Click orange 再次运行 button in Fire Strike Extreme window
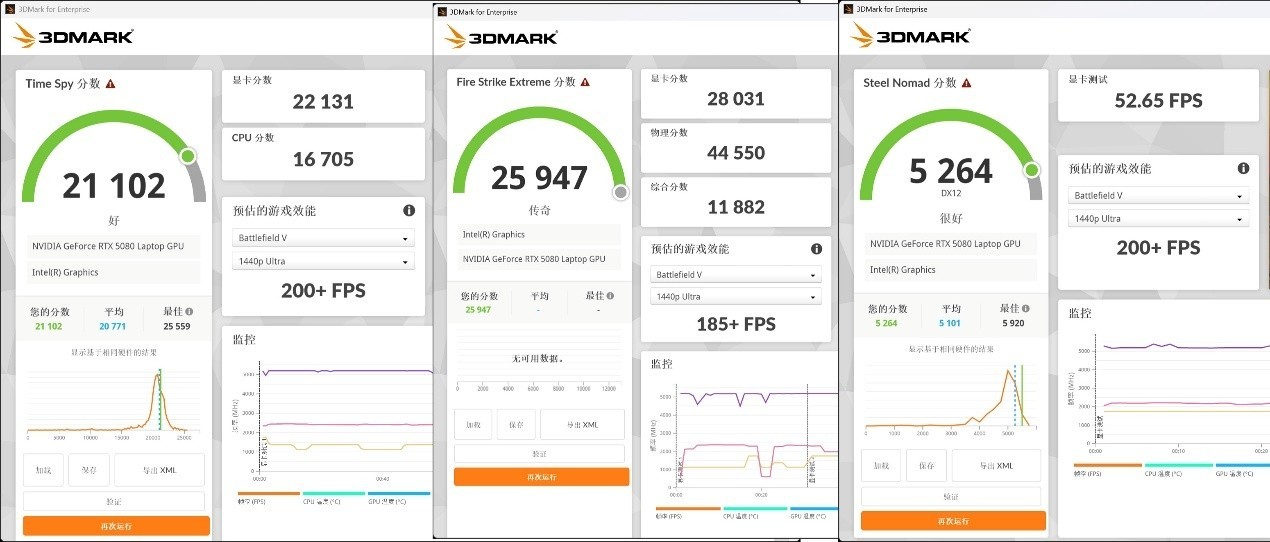Image resolution: width=1270 pixels, height=542 pixels. [x=541, y=477]
